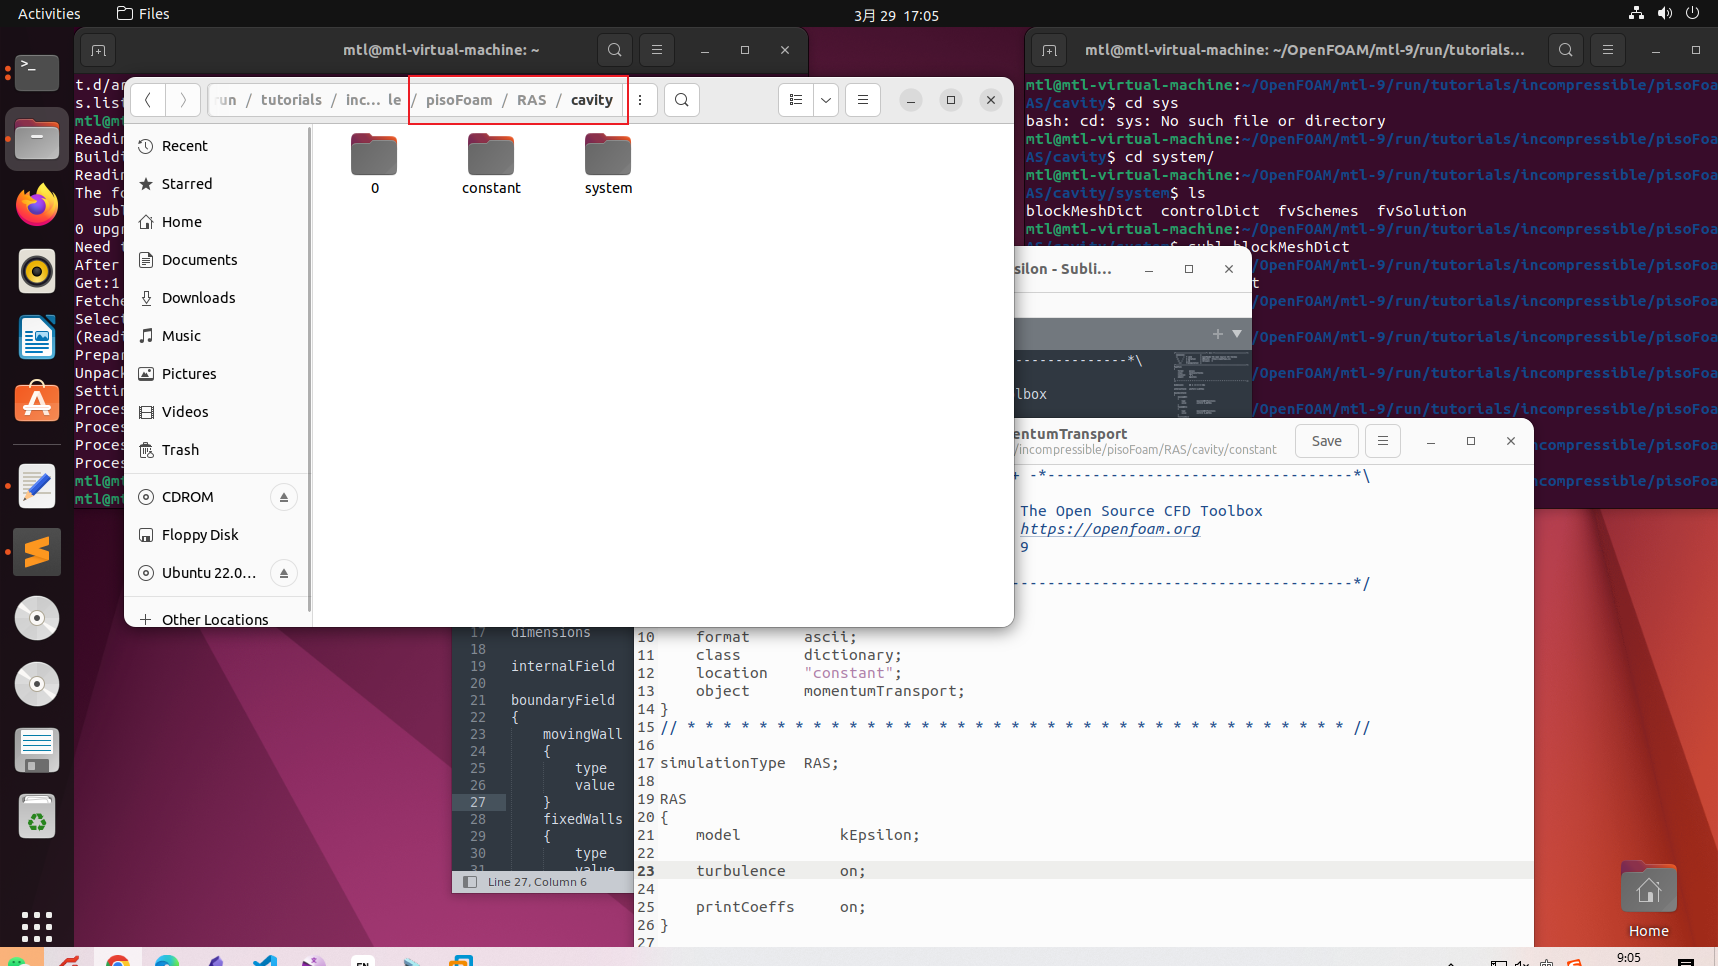Search in left terminal window
This screenshot has width=1718, height=966.
point(615,50)
